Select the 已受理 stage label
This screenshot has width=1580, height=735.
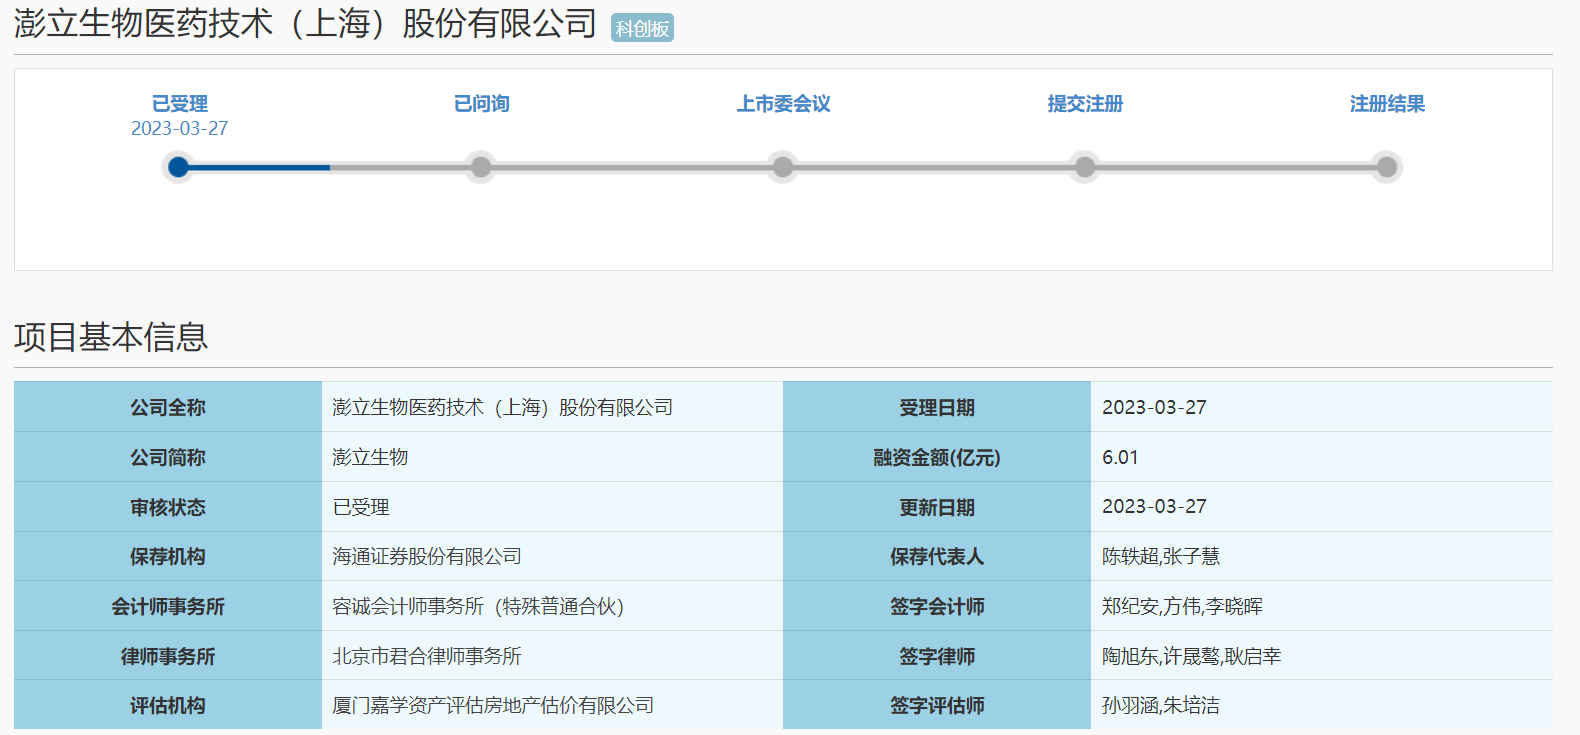pyautogui.click(x=180, y=104)
